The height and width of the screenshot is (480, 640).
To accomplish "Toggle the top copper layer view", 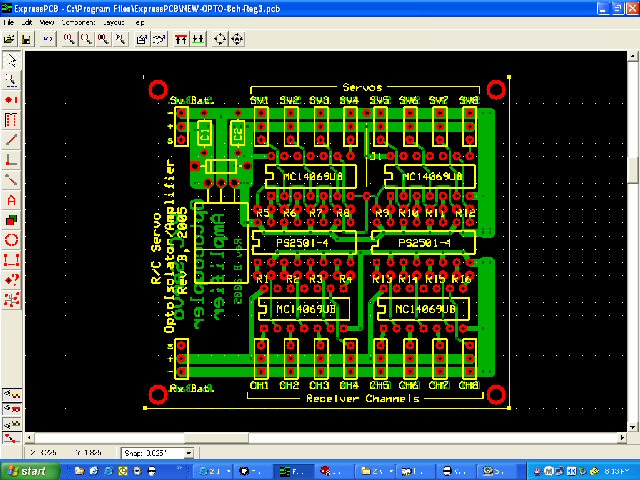I will [x=181, y=39].
